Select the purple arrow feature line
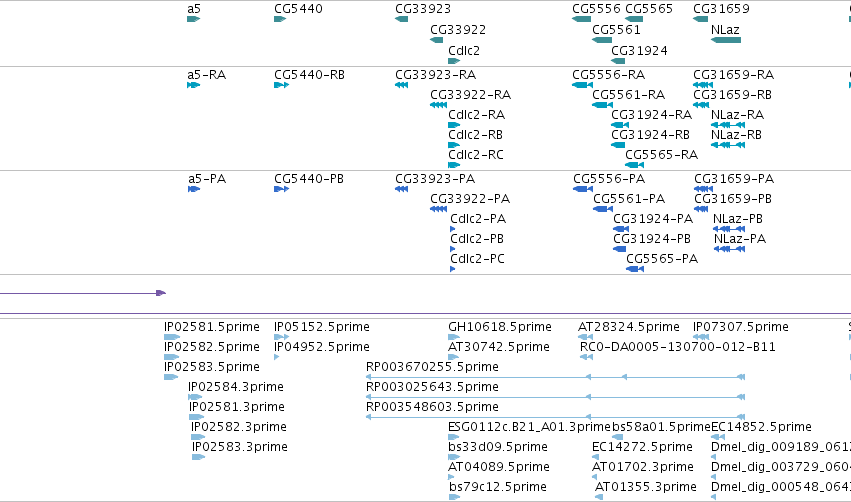 (82, 293)
